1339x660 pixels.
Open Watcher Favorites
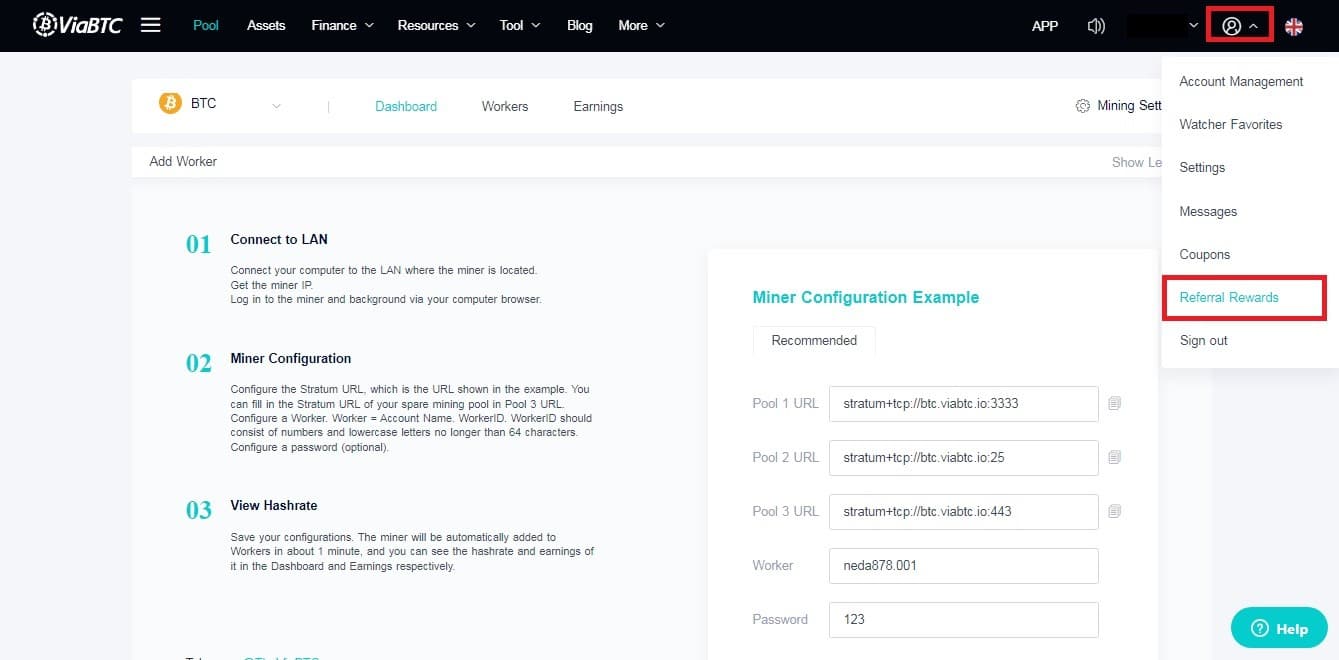click(x=1231, y=124)
